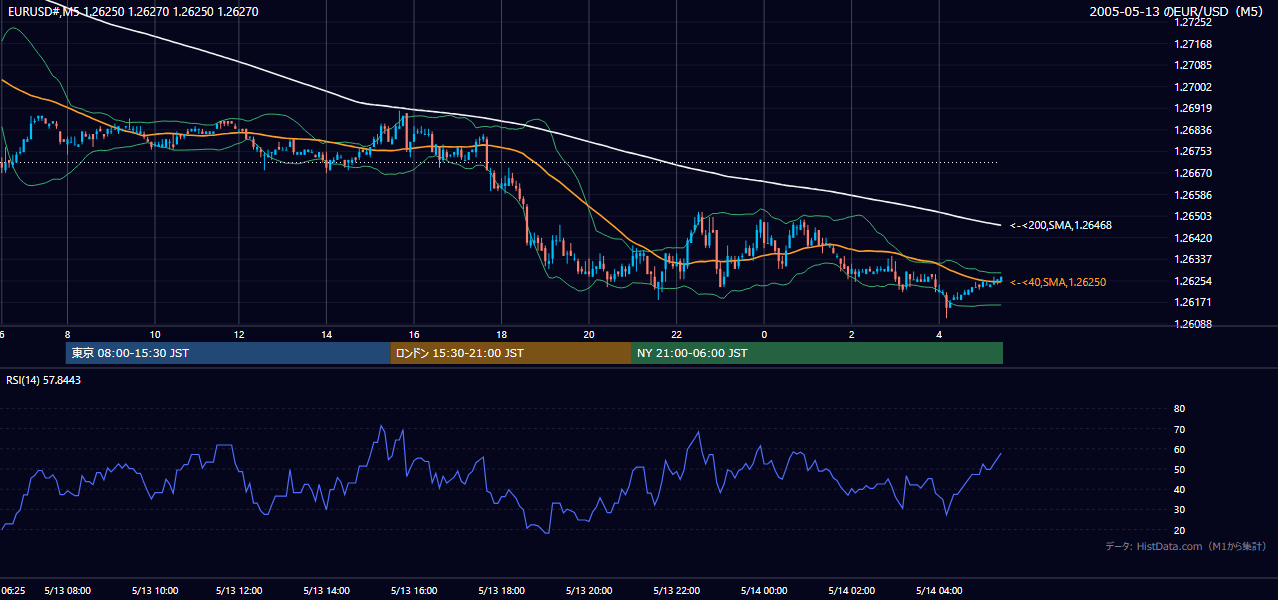Select bottom timeline label 5/14 04:00
The width and height of the screenshot is (1278, 600).
[x=939, y=591]
